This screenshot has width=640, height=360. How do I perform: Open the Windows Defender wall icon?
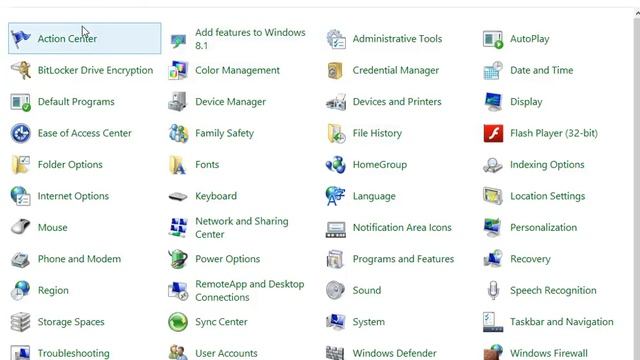(336, 352)
